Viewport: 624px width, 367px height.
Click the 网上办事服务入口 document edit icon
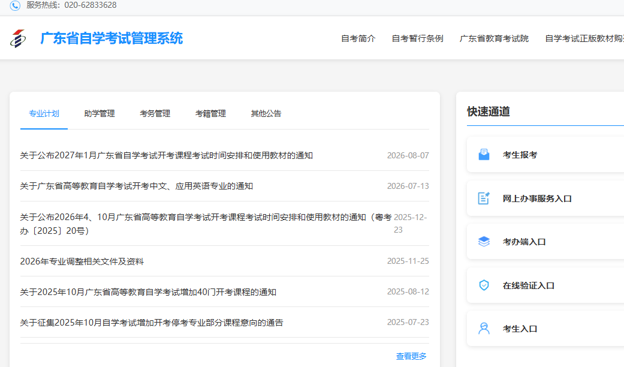484,198
